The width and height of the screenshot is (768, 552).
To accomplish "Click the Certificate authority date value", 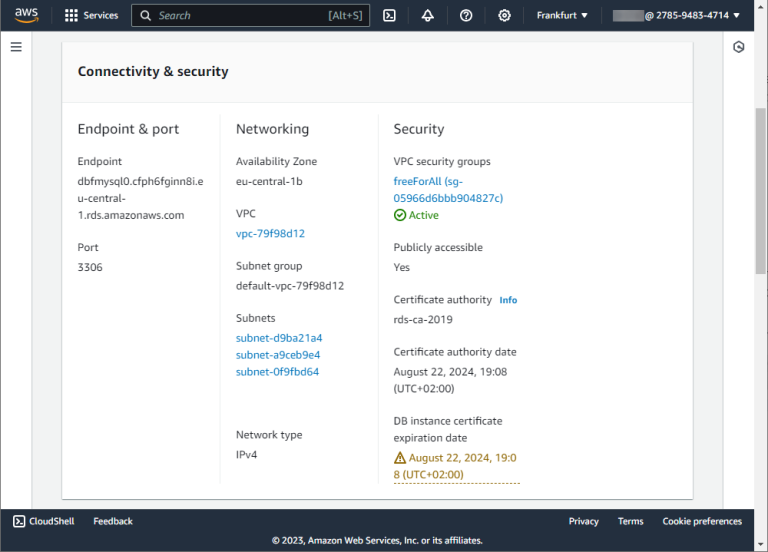I will (450, 380).
